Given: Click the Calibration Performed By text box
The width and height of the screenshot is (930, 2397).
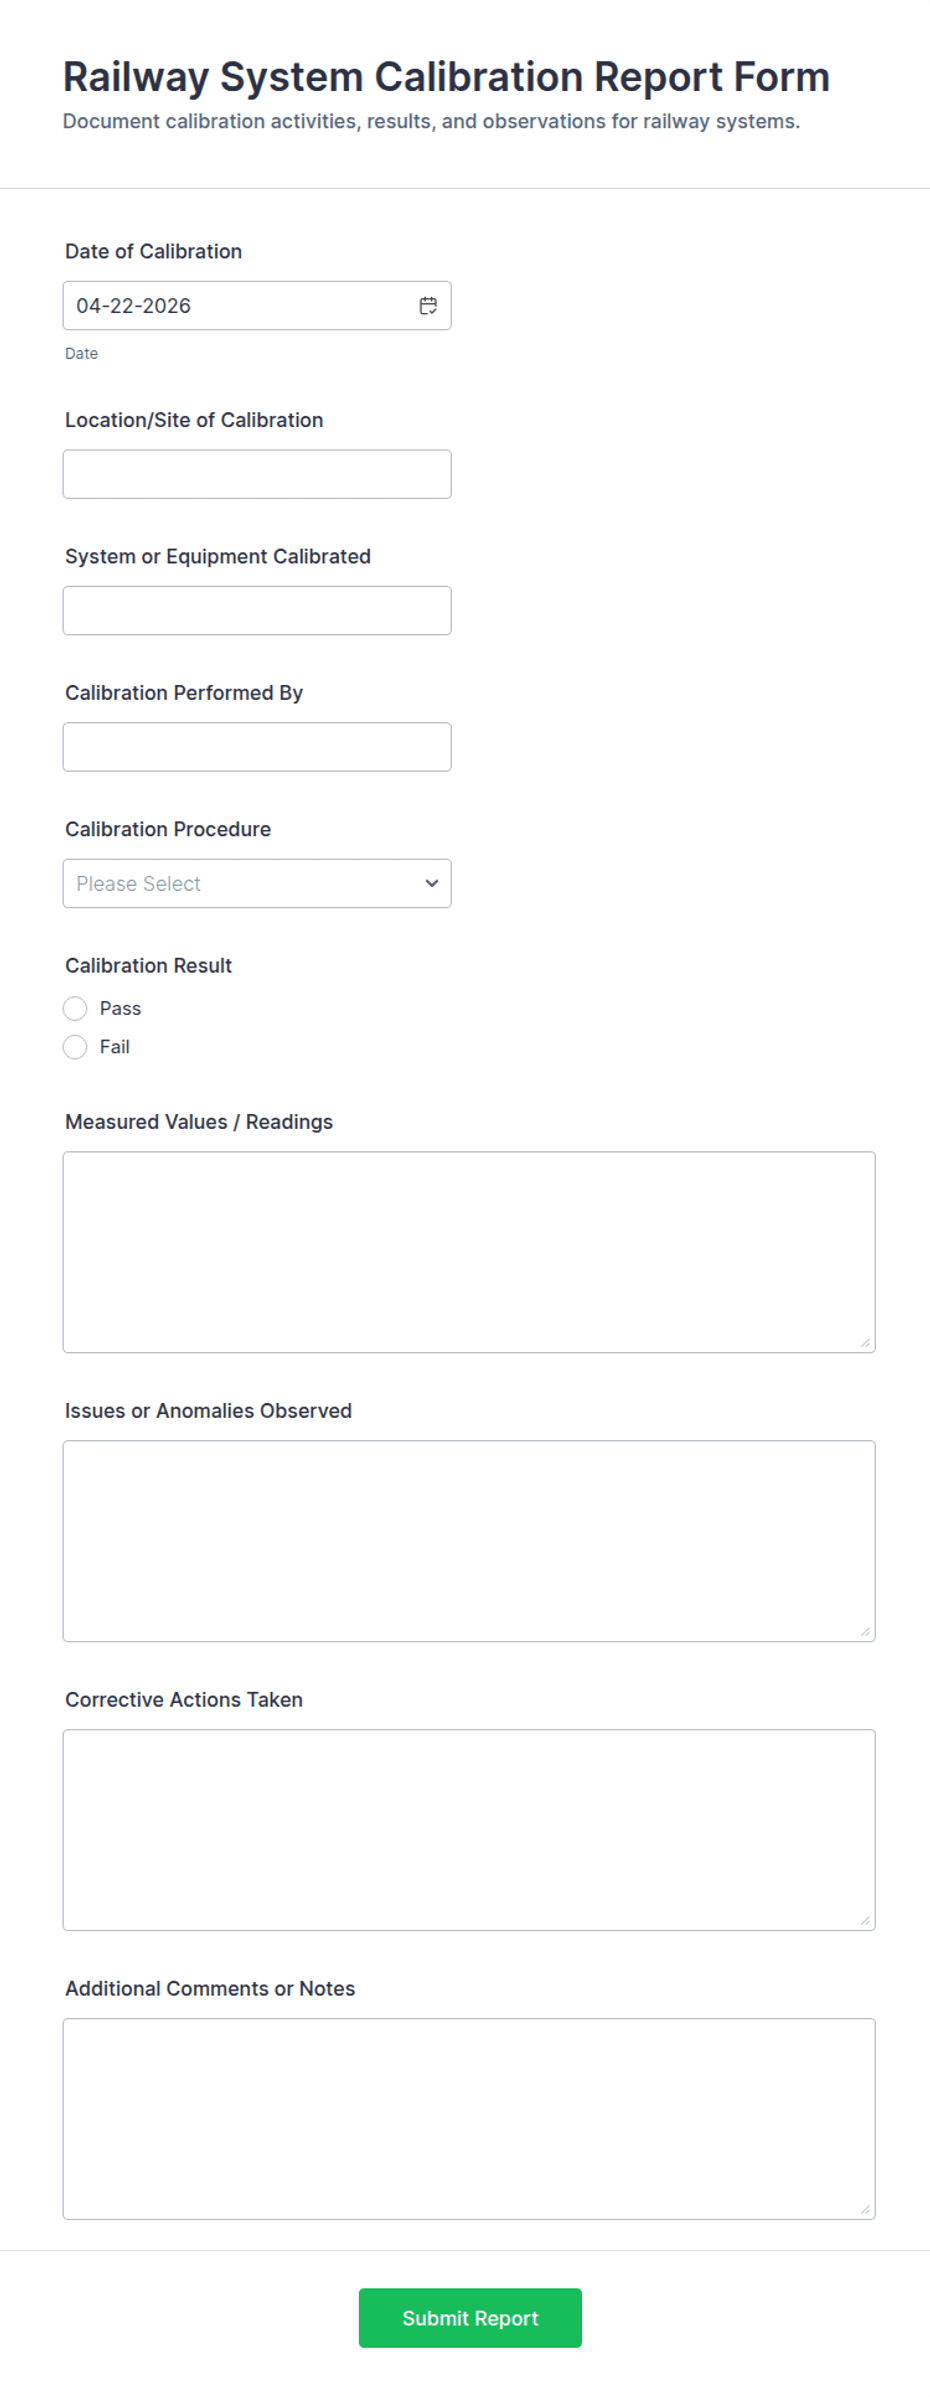Looking at the screenshot, I should pos(257,747).
